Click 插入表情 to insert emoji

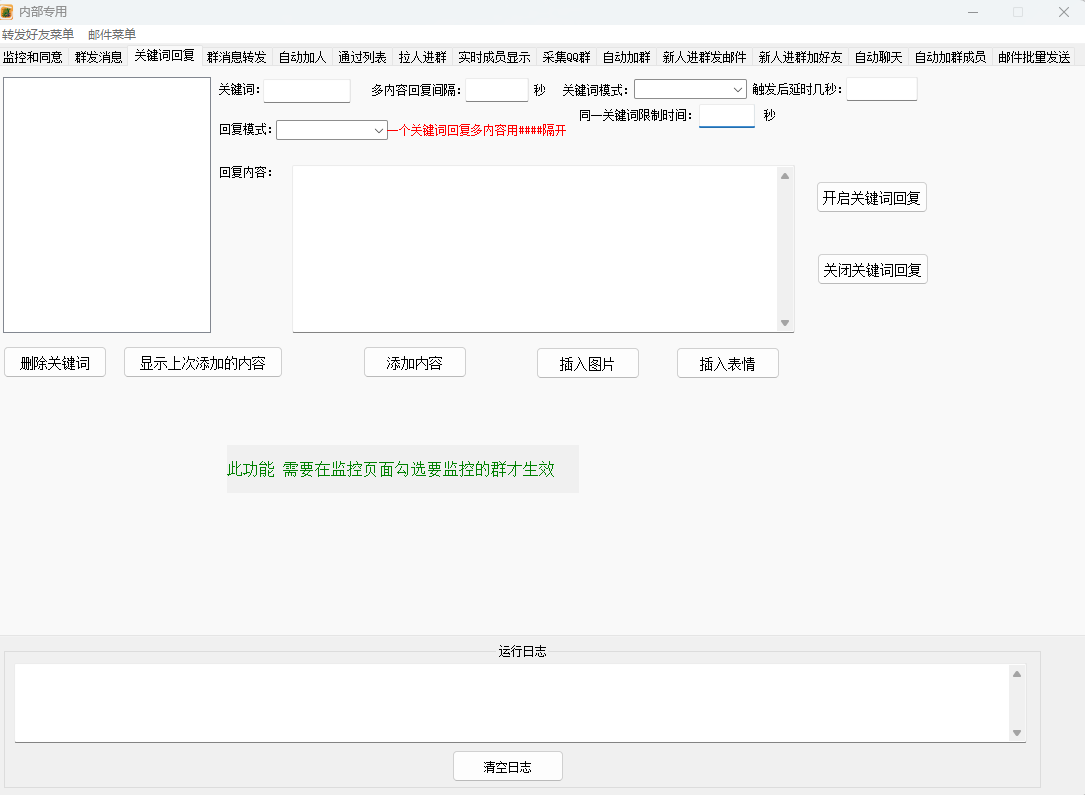727,364
